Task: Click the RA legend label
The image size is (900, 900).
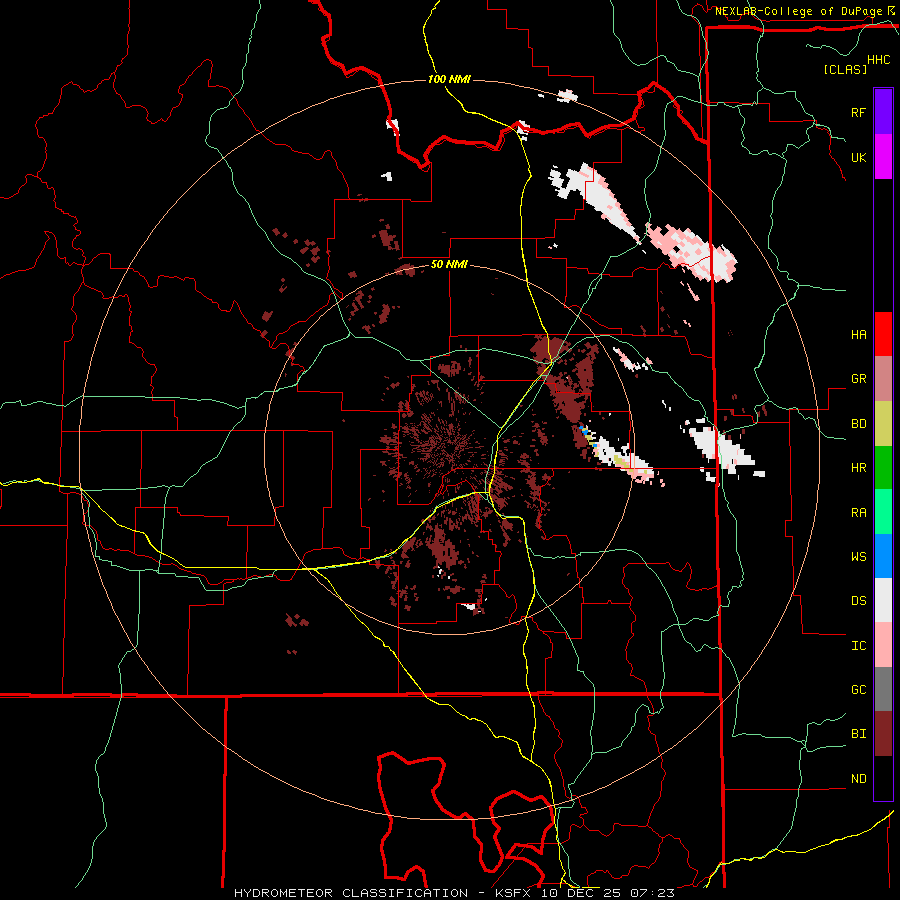Action: [x=858, y=512]
